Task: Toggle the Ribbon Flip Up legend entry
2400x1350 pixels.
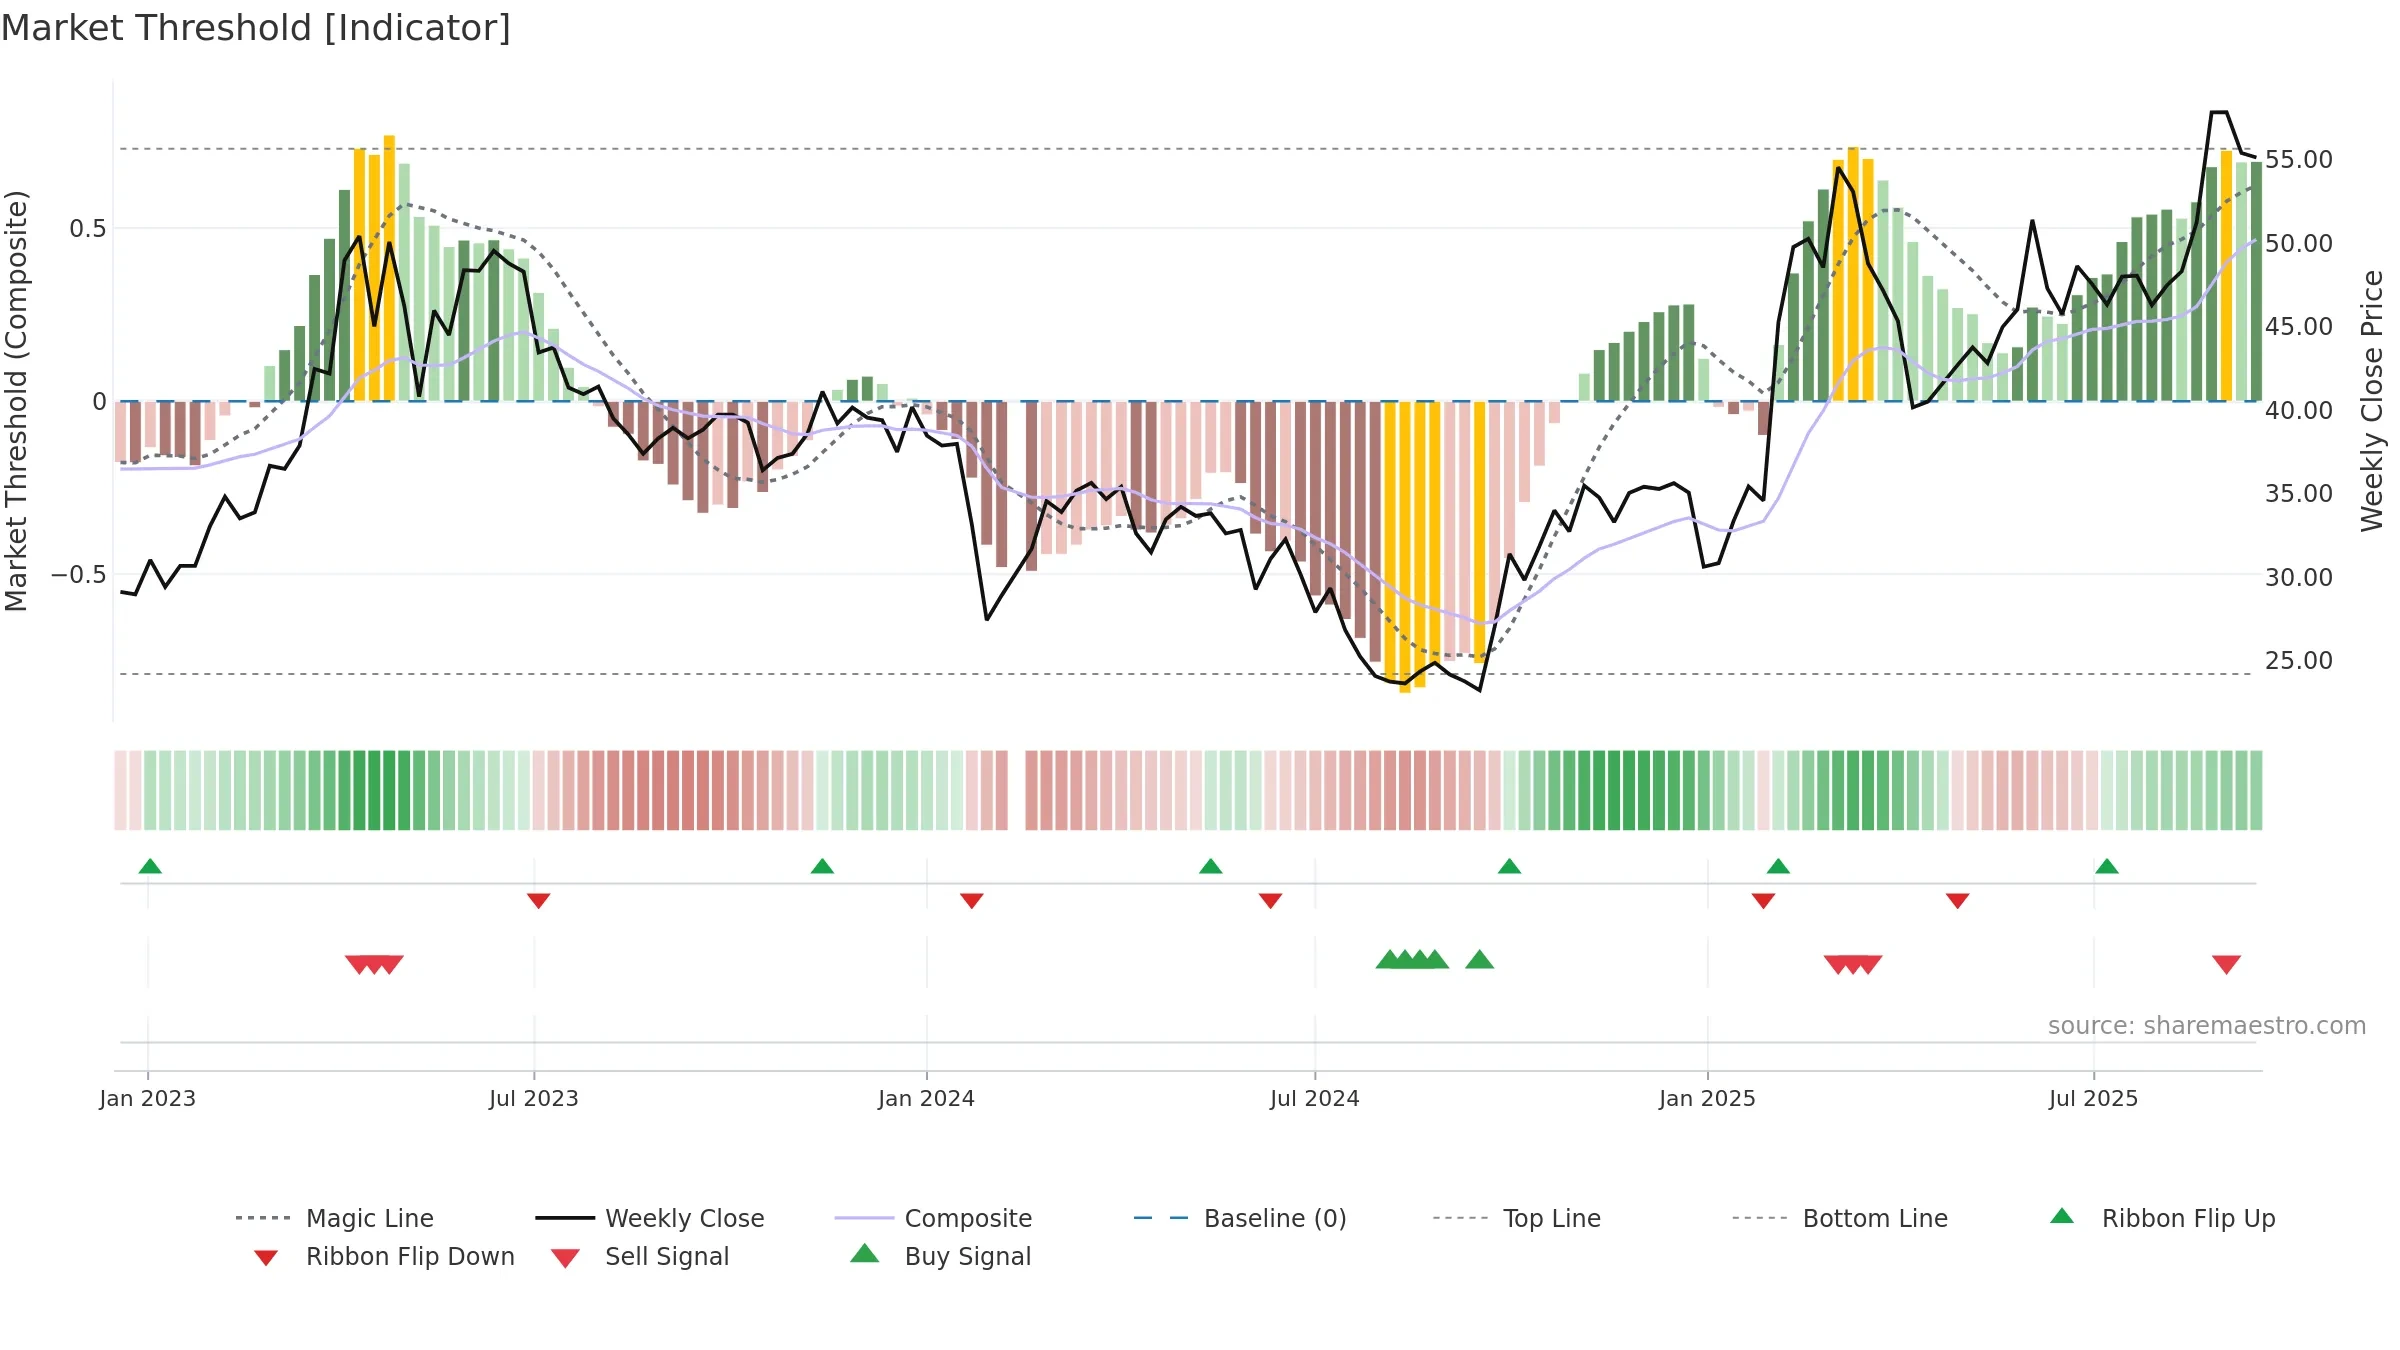Action: [2162, 1218]
